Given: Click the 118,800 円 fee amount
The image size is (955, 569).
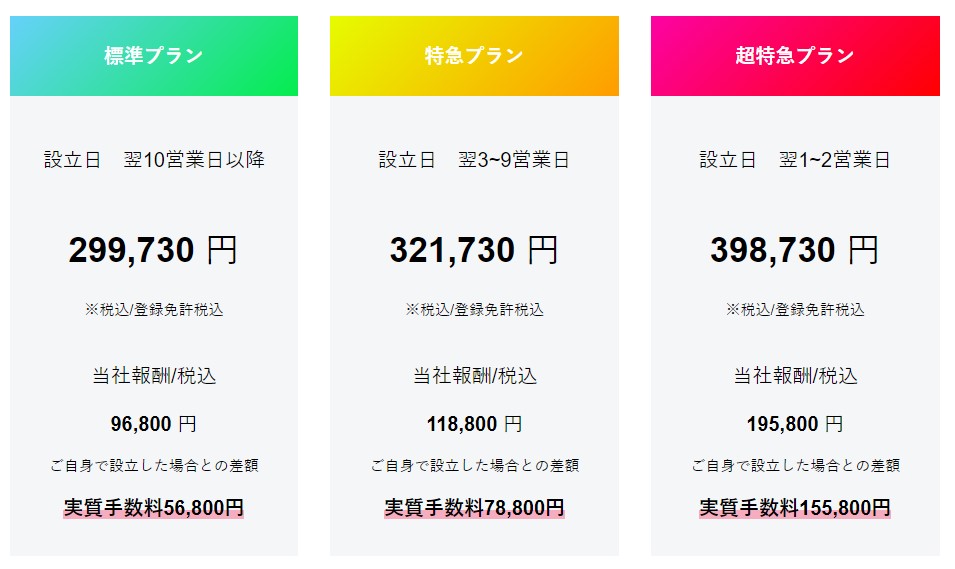Looking at the screenshot, I should pyautogui.click(x=474, y=423).
